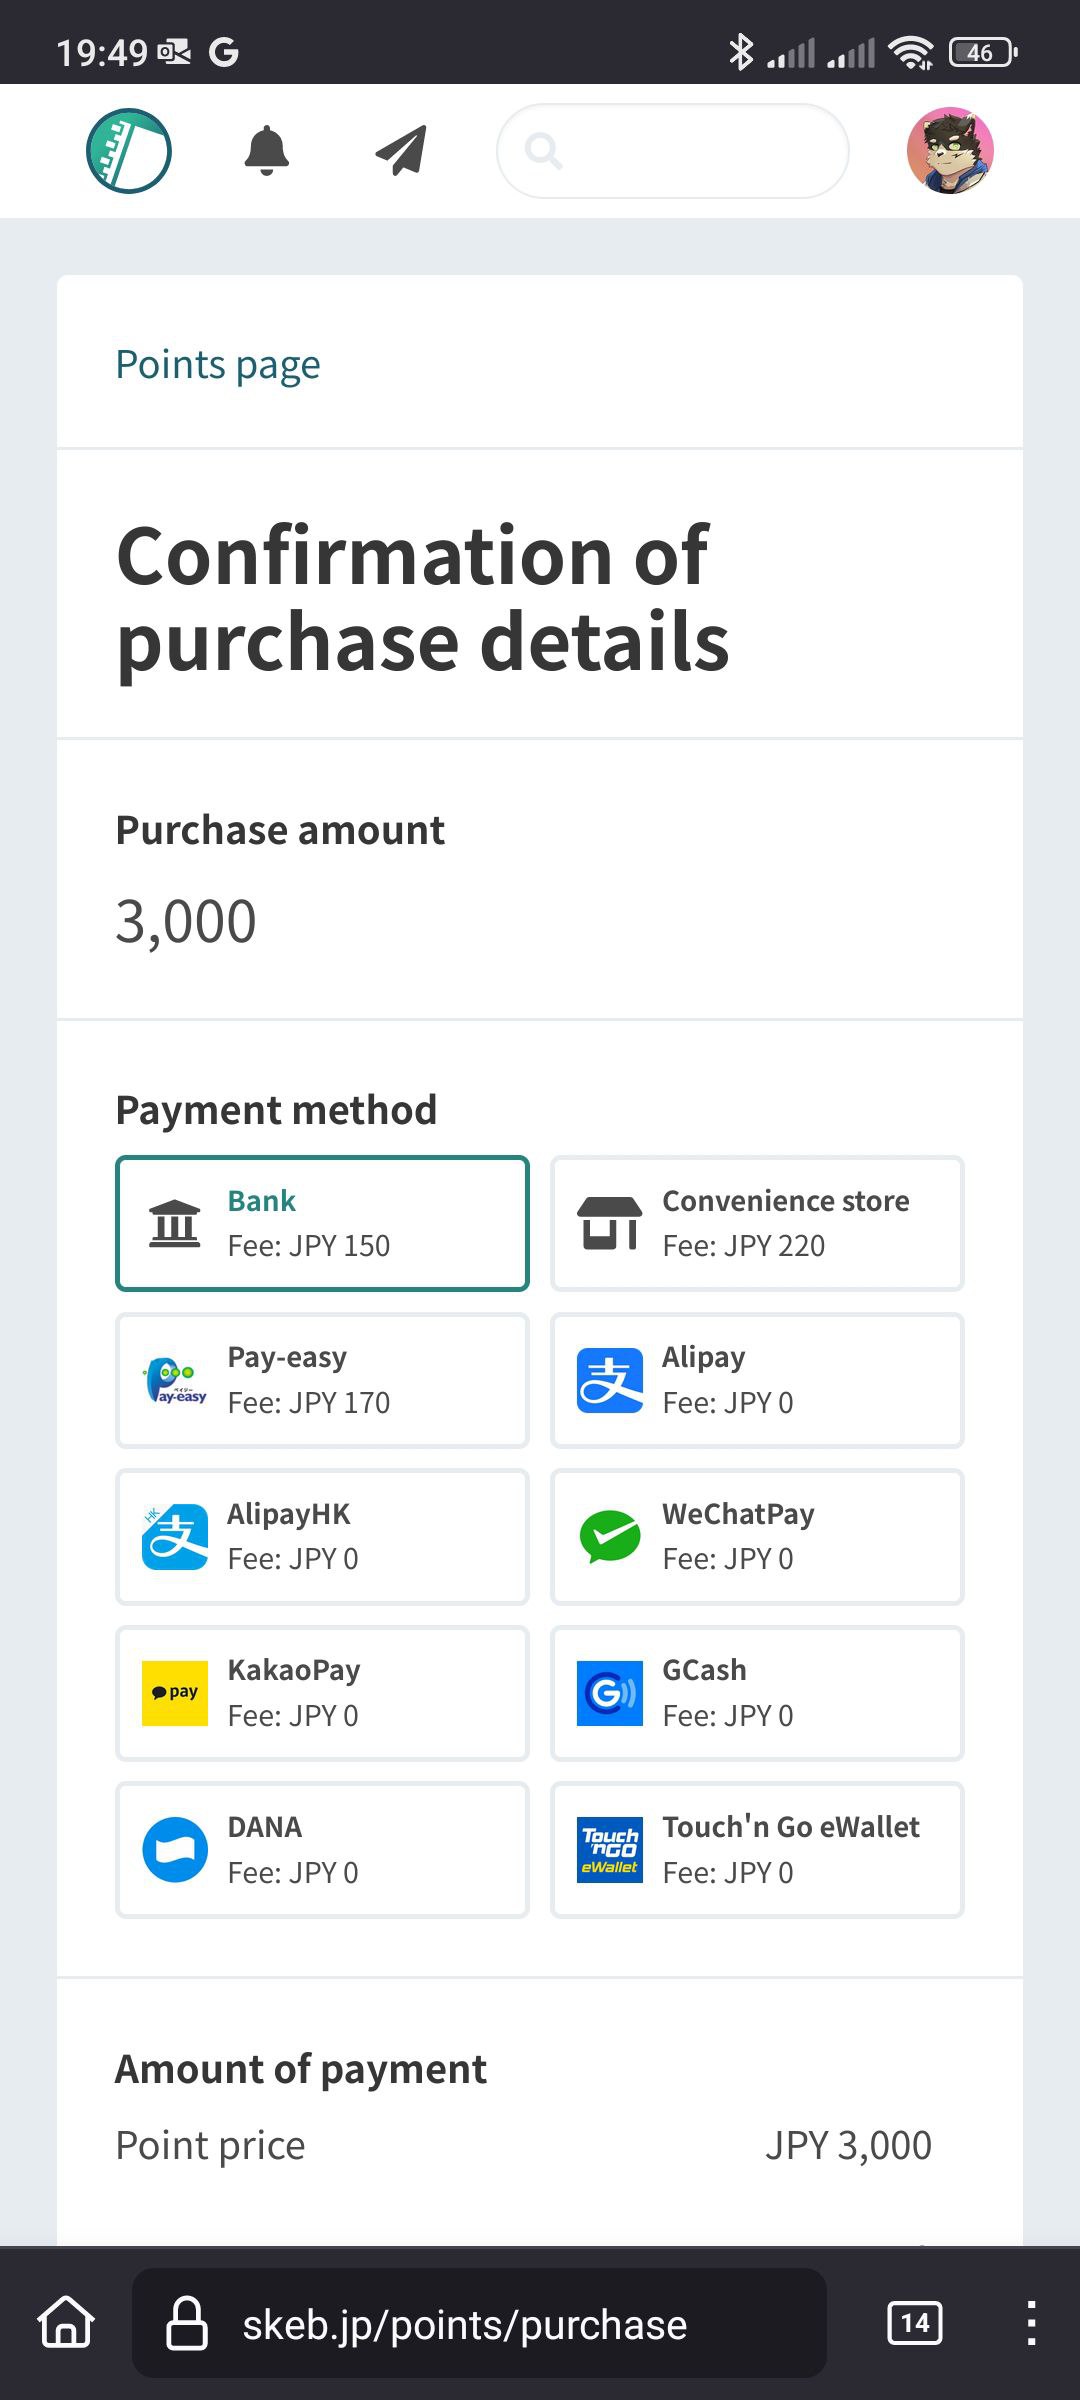Choose Alipay payment option

(x=757, y=1380)
